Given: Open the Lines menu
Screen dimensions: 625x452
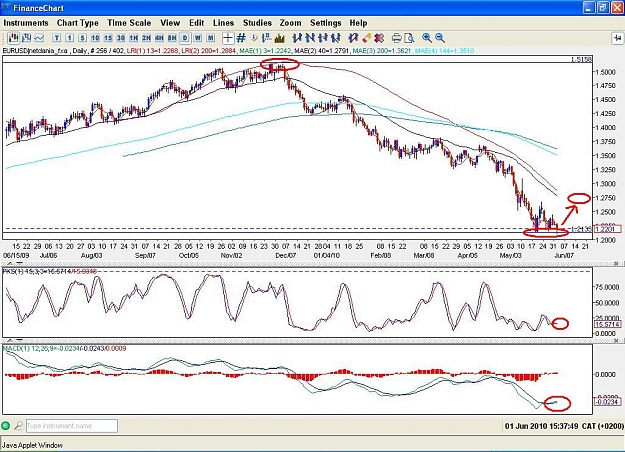Looking at the screenshot, I should 223,23.
